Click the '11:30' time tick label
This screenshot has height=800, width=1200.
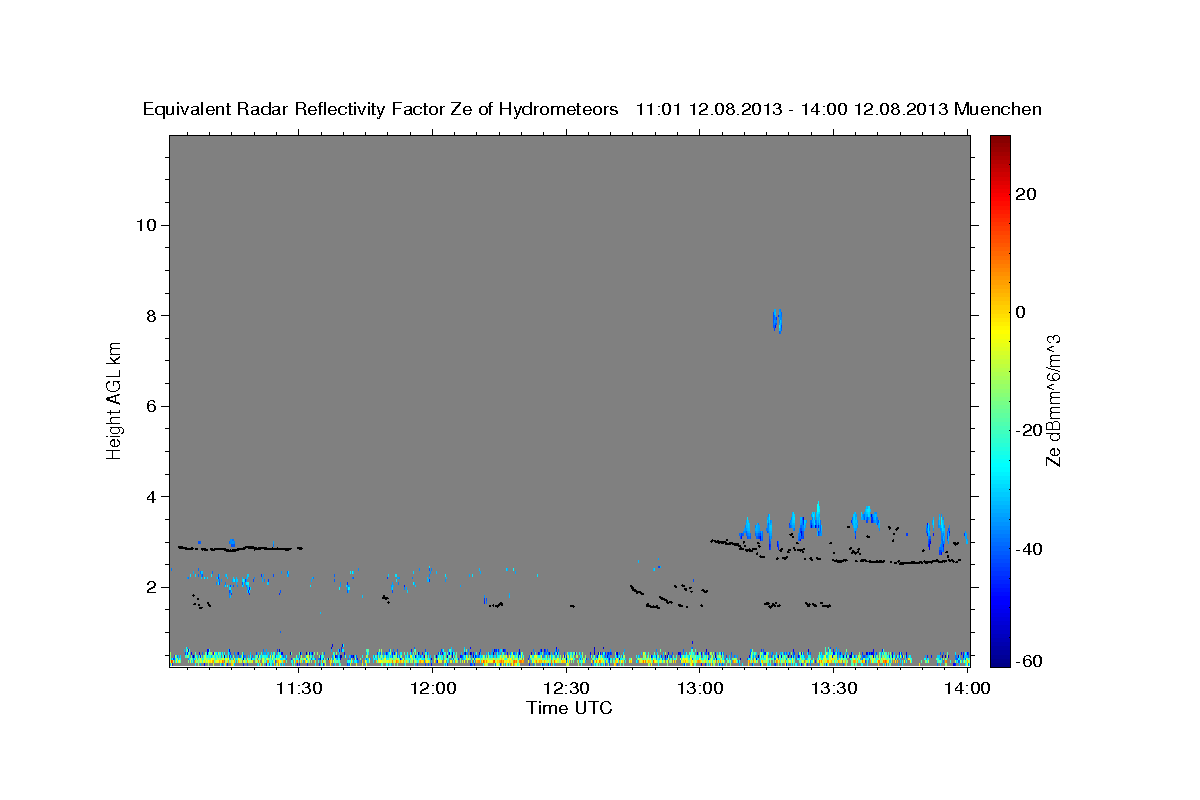[x=299, y=688]
